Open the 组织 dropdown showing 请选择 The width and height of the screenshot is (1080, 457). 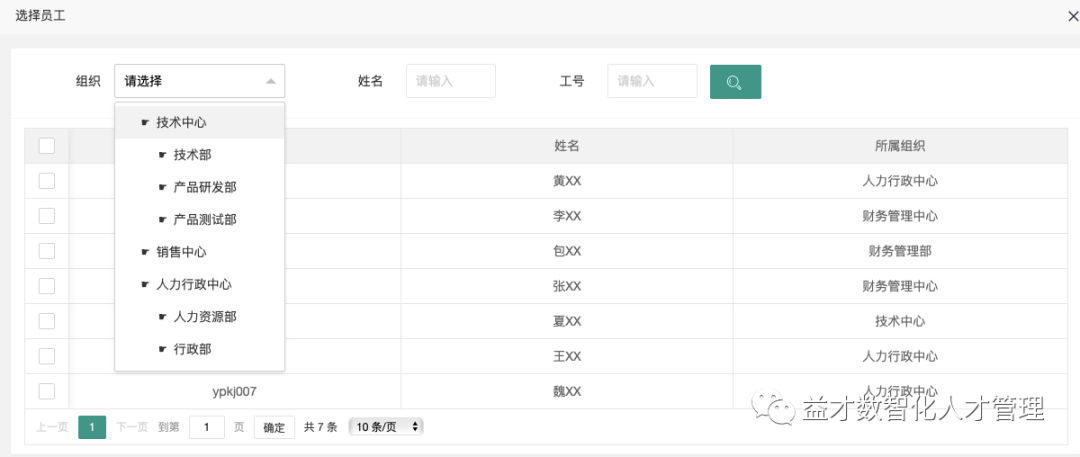point(200,81)
